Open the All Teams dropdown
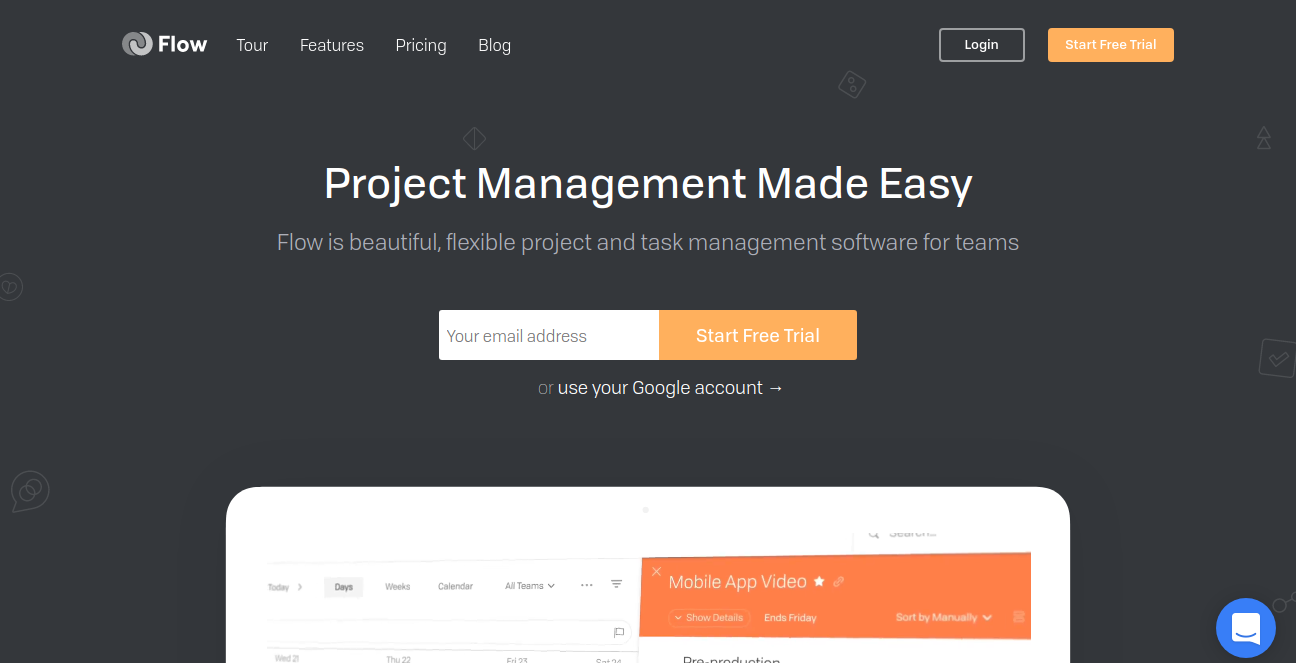This screenshot has height=663, width=1296. (530, 586)
